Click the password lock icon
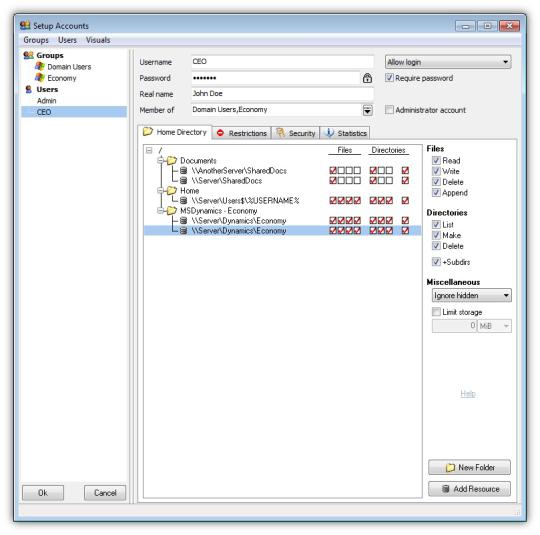540x535 pixels. (x=367, y=78)
